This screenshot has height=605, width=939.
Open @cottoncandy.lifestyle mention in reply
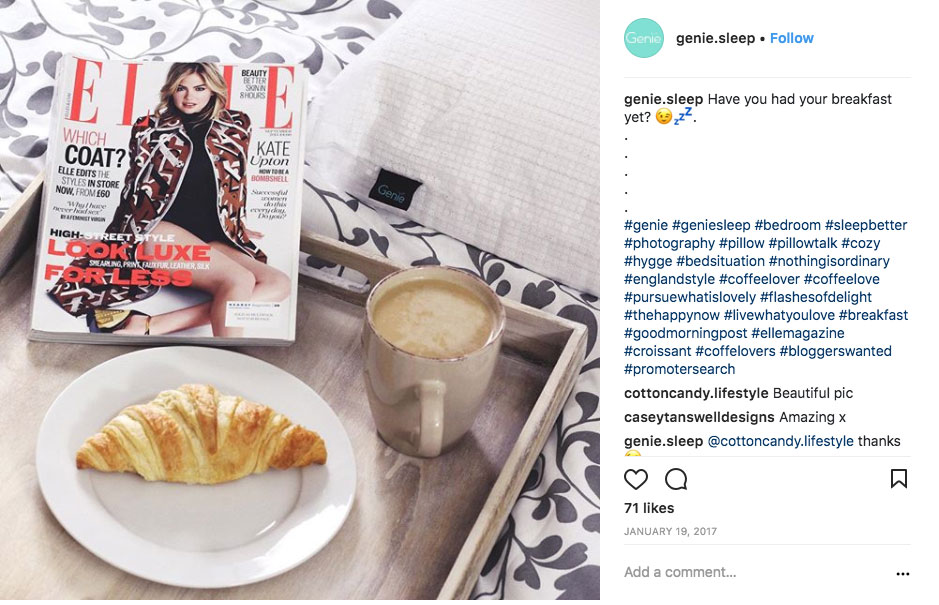780,441
